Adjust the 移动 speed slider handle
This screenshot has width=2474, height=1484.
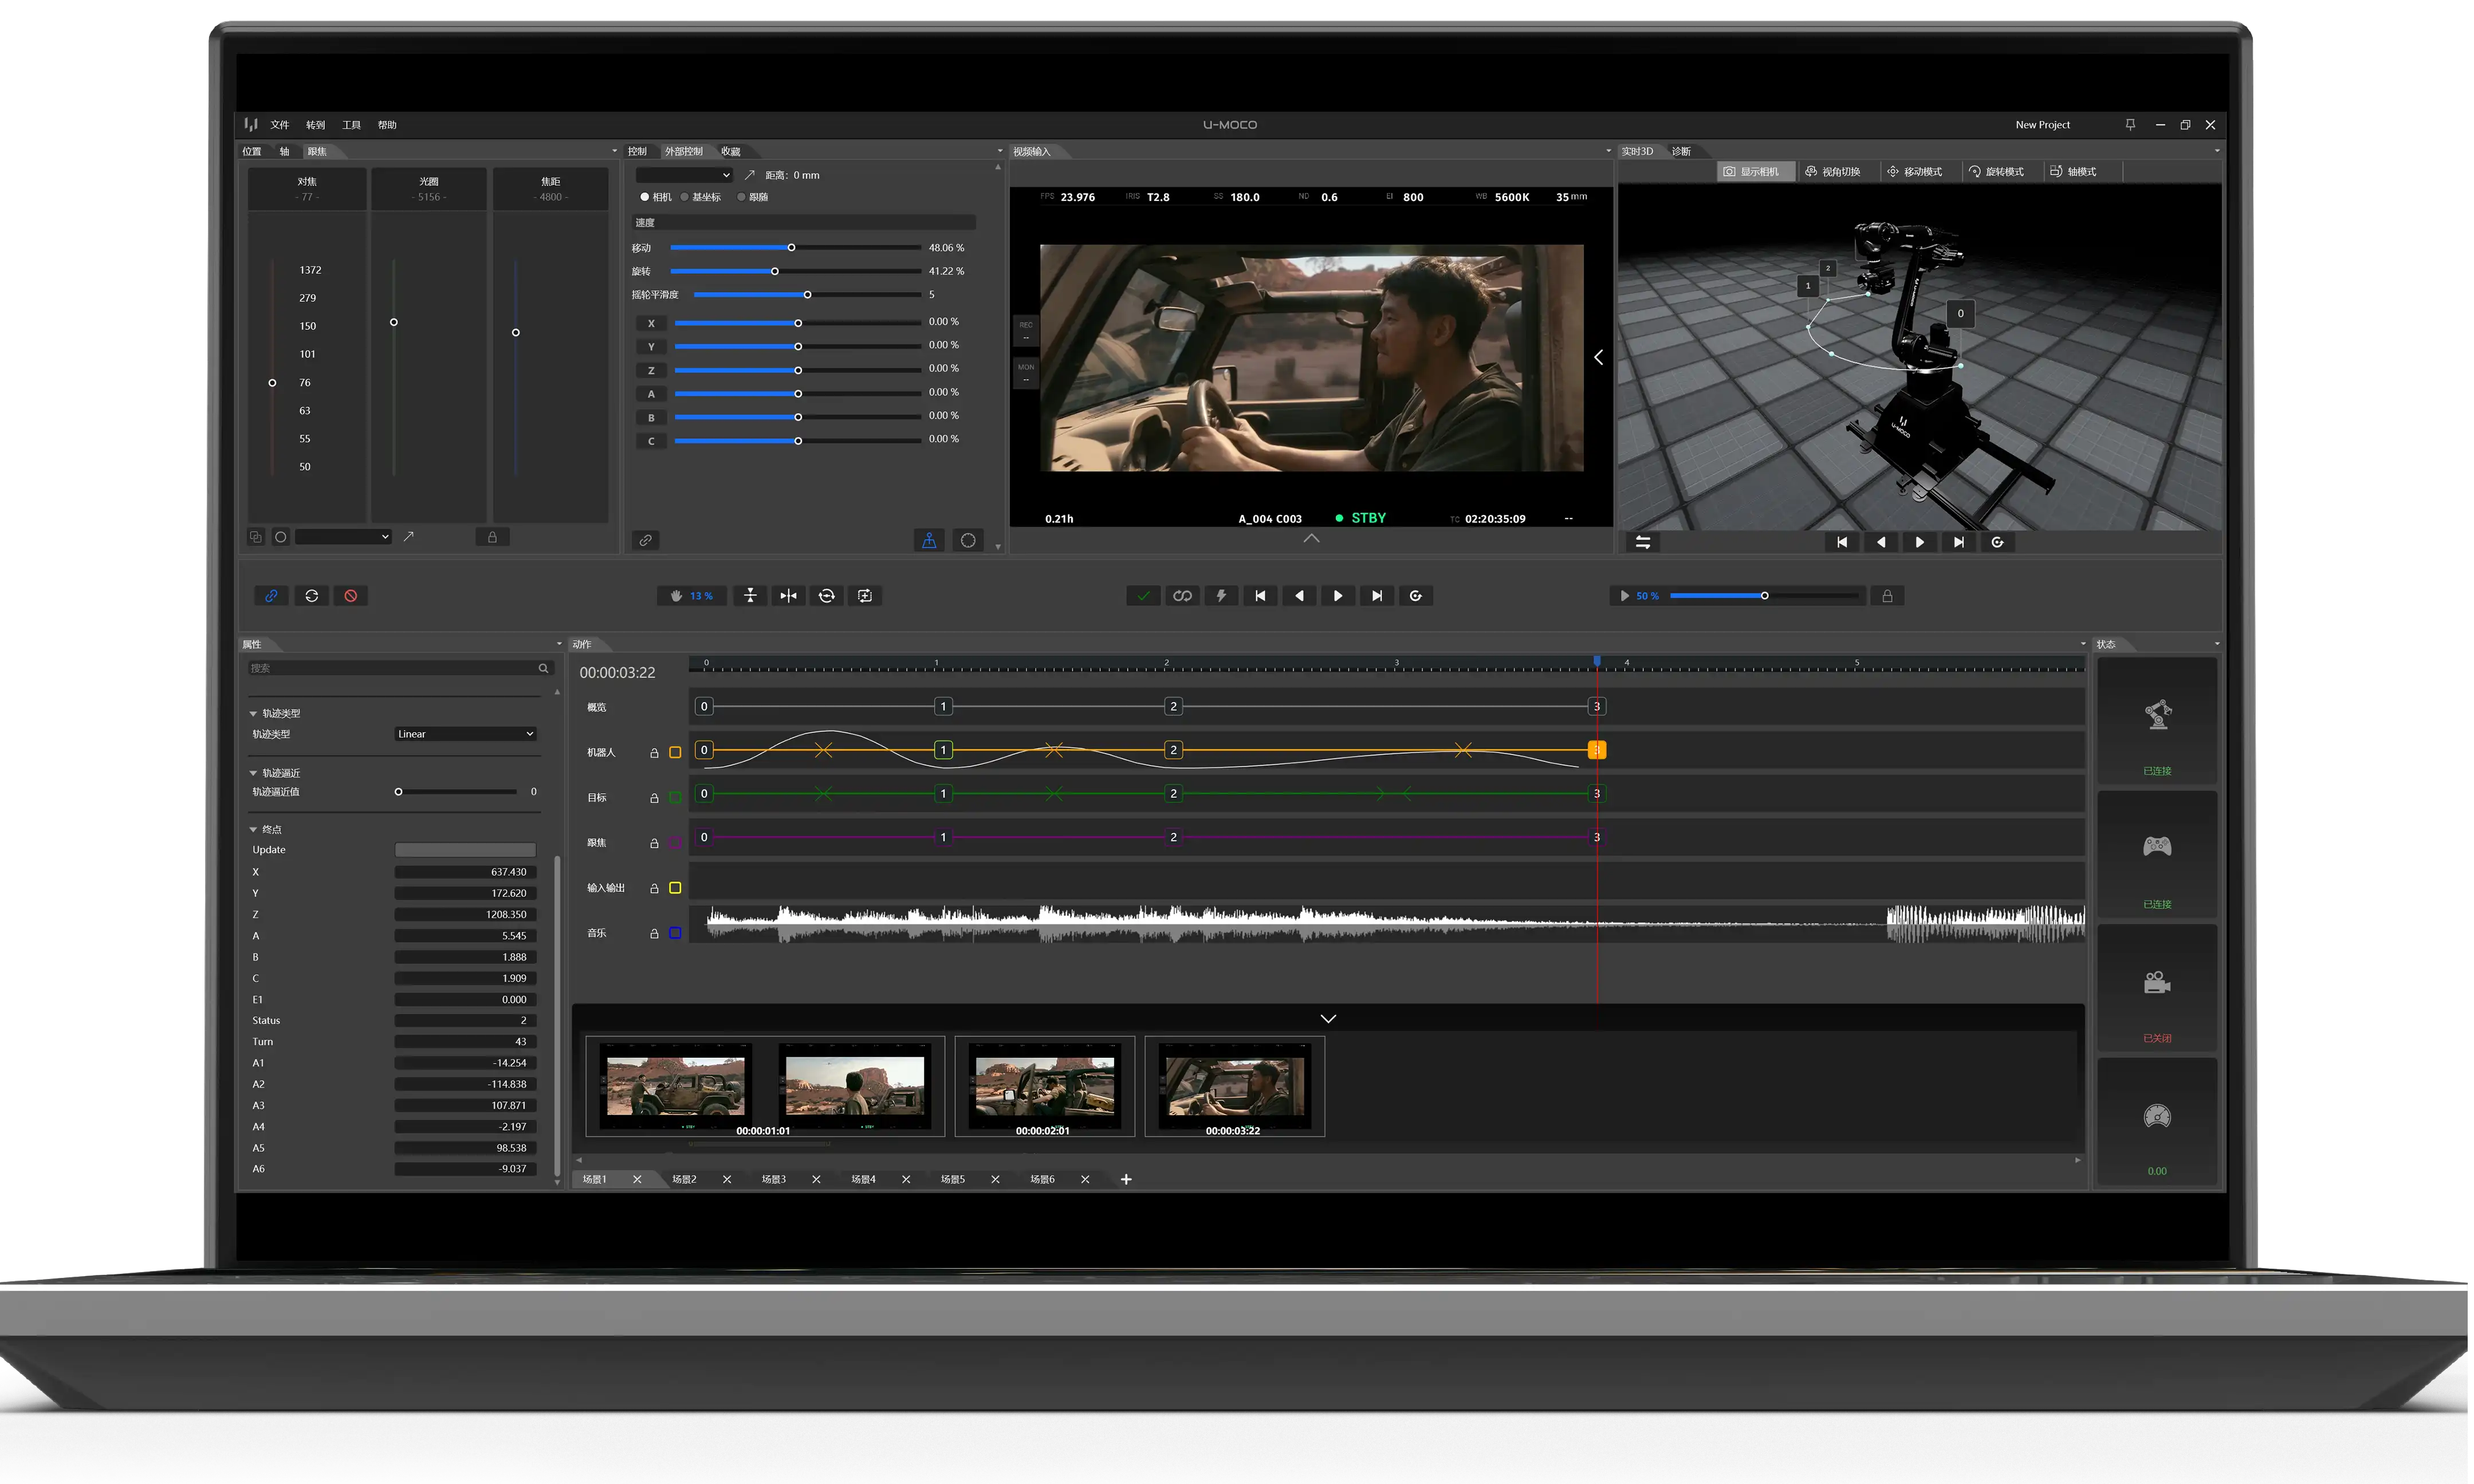(791, 248)
